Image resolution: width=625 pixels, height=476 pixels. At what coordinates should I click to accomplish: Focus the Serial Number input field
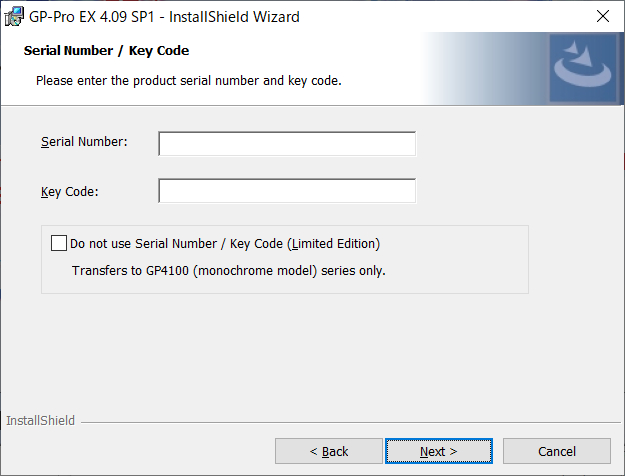pyautogui.click(x=287, y=144)
